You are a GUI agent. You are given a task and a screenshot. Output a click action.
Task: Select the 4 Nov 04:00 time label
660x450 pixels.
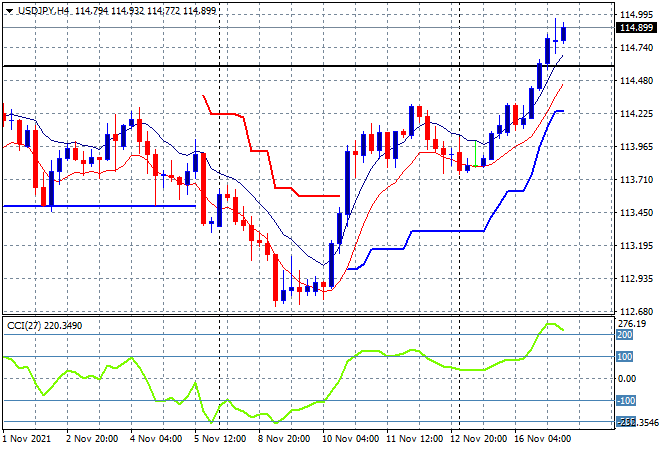pos(156,439)
